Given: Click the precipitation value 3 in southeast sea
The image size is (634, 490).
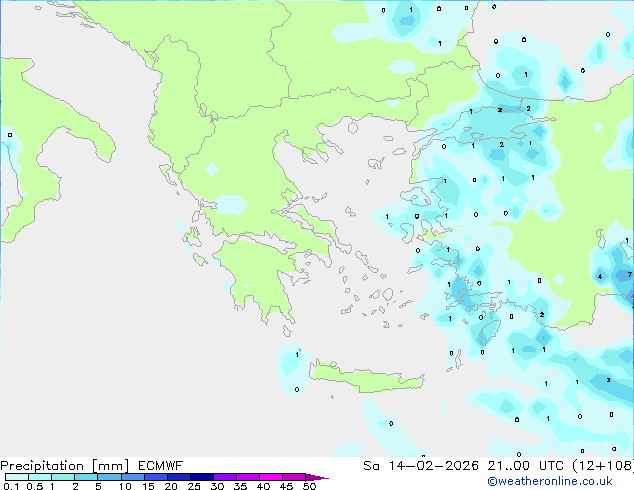Looking at the screenshot, I should pos(609,380).
